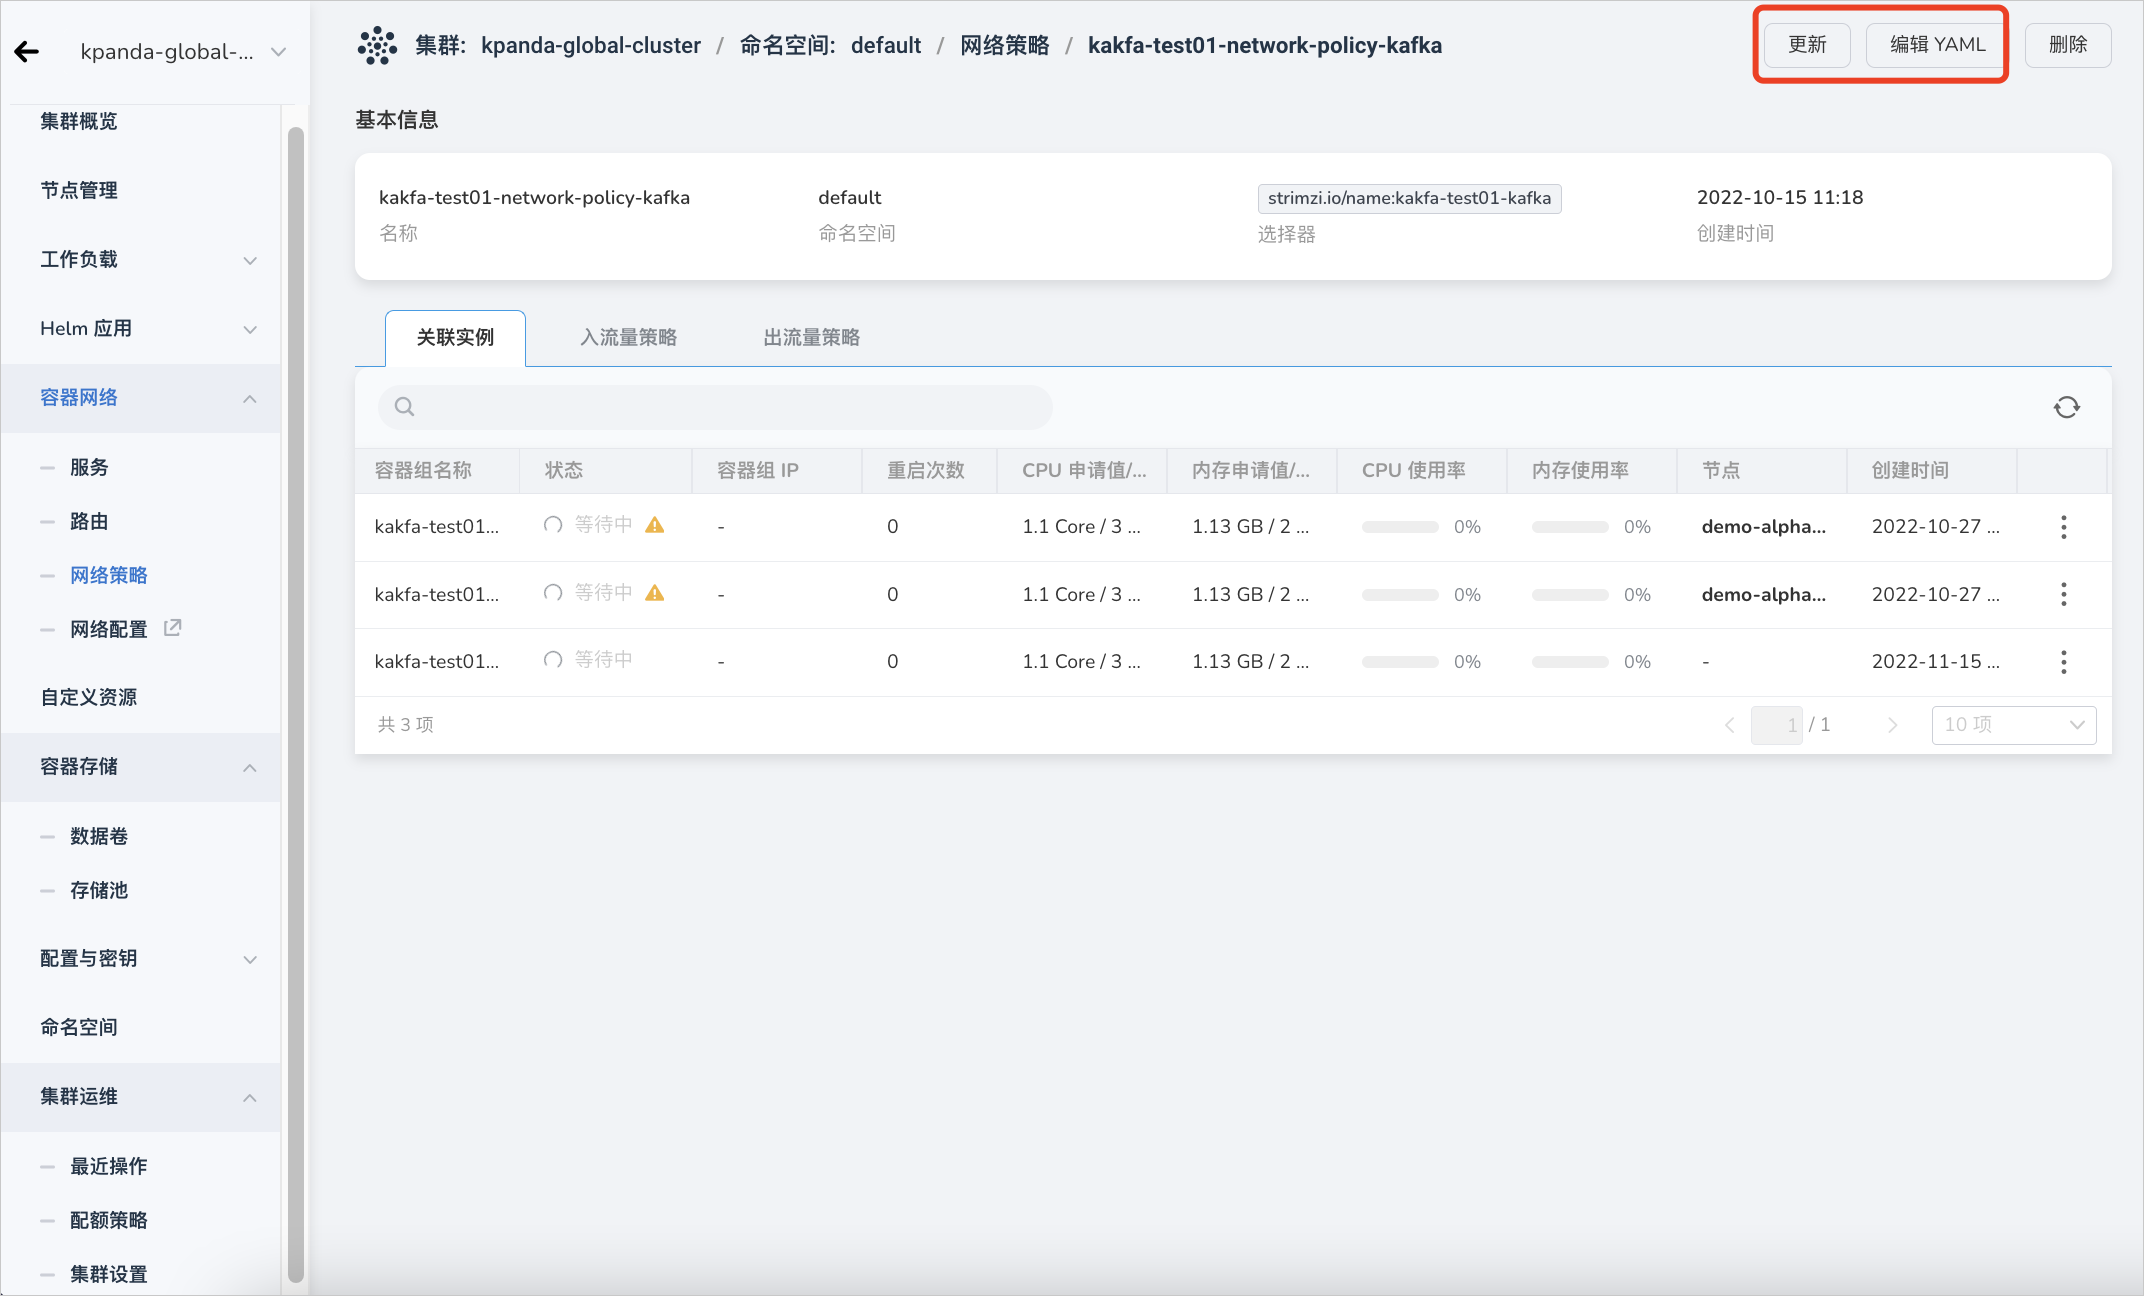This screenshot has width=2144, height=1296.
Task: Go to the next page arrow
Action: 1892,725
